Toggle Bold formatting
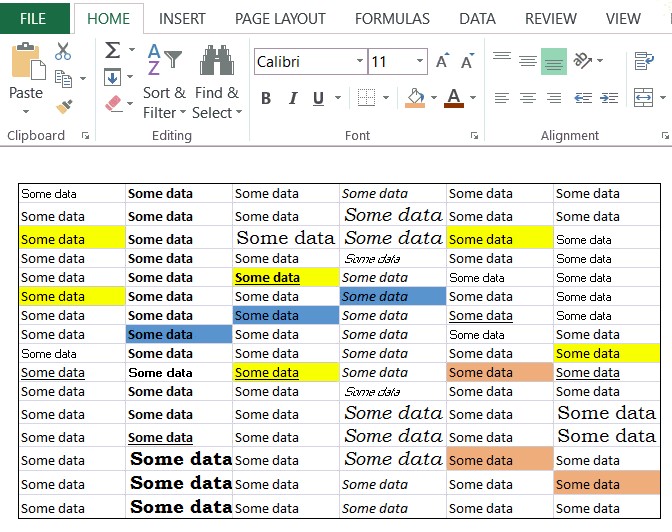672x532 pixels. tap(266, 98)
